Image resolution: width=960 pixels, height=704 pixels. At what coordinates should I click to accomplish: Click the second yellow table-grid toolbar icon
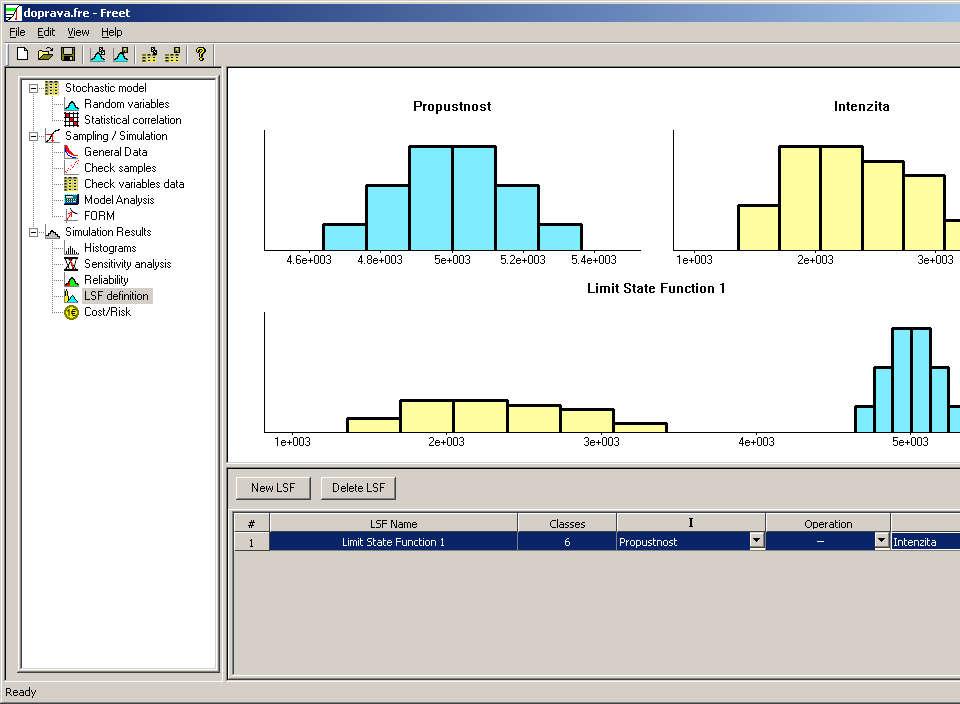tap(172, 54)
